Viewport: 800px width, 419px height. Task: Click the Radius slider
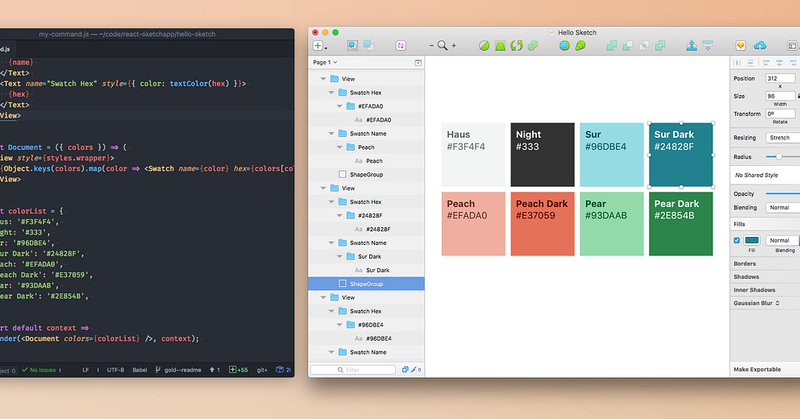point(782,157)
